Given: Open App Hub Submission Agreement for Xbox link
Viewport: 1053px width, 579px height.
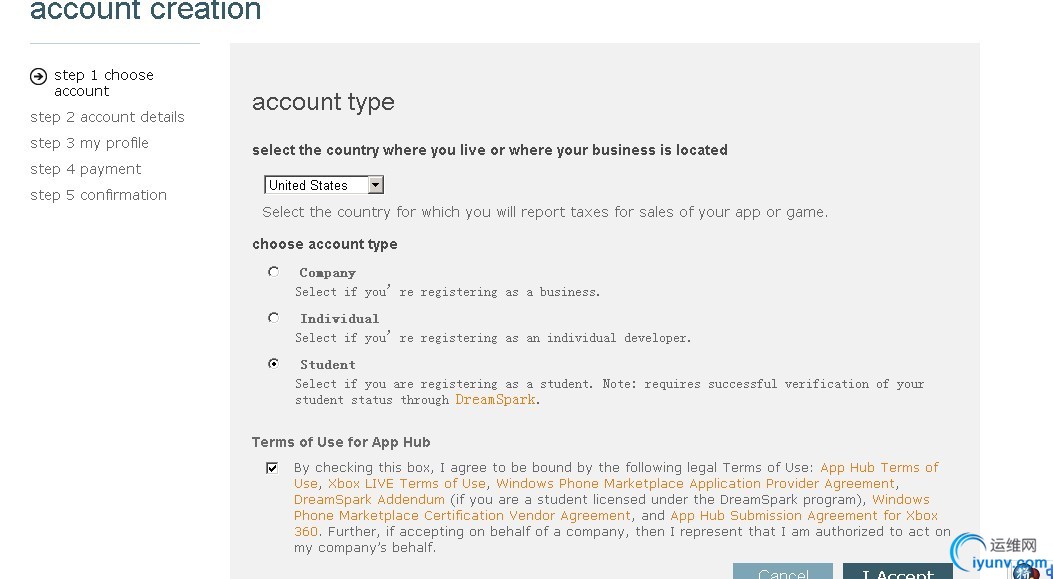Looking at the screenshot, I should pos(804,515).
